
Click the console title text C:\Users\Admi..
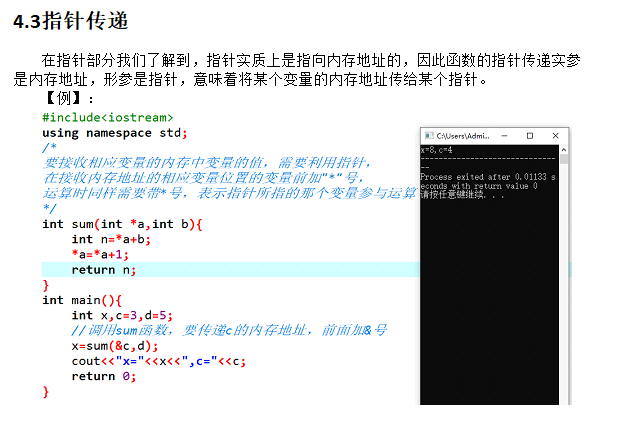tap(463, 136)
